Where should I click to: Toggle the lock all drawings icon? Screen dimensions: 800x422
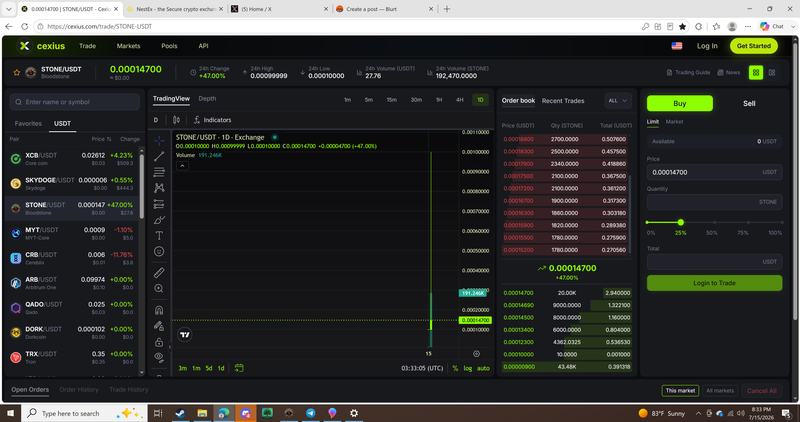click(159, 342)
